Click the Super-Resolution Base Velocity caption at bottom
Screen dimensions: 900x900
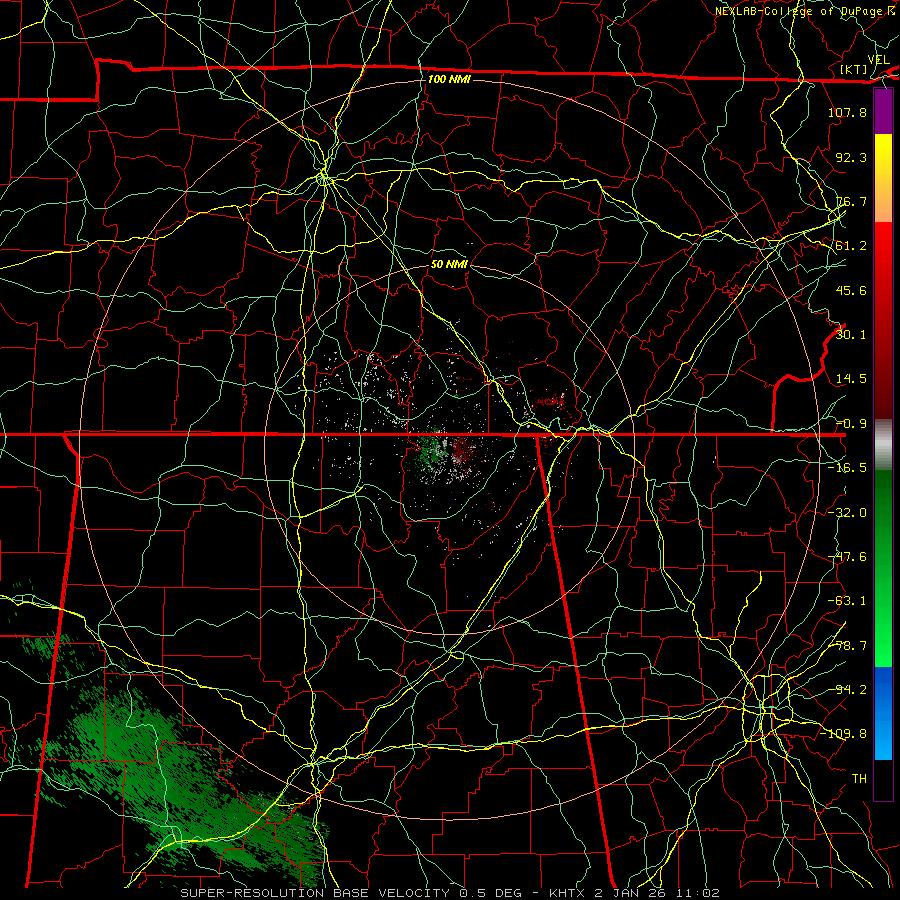449,893
